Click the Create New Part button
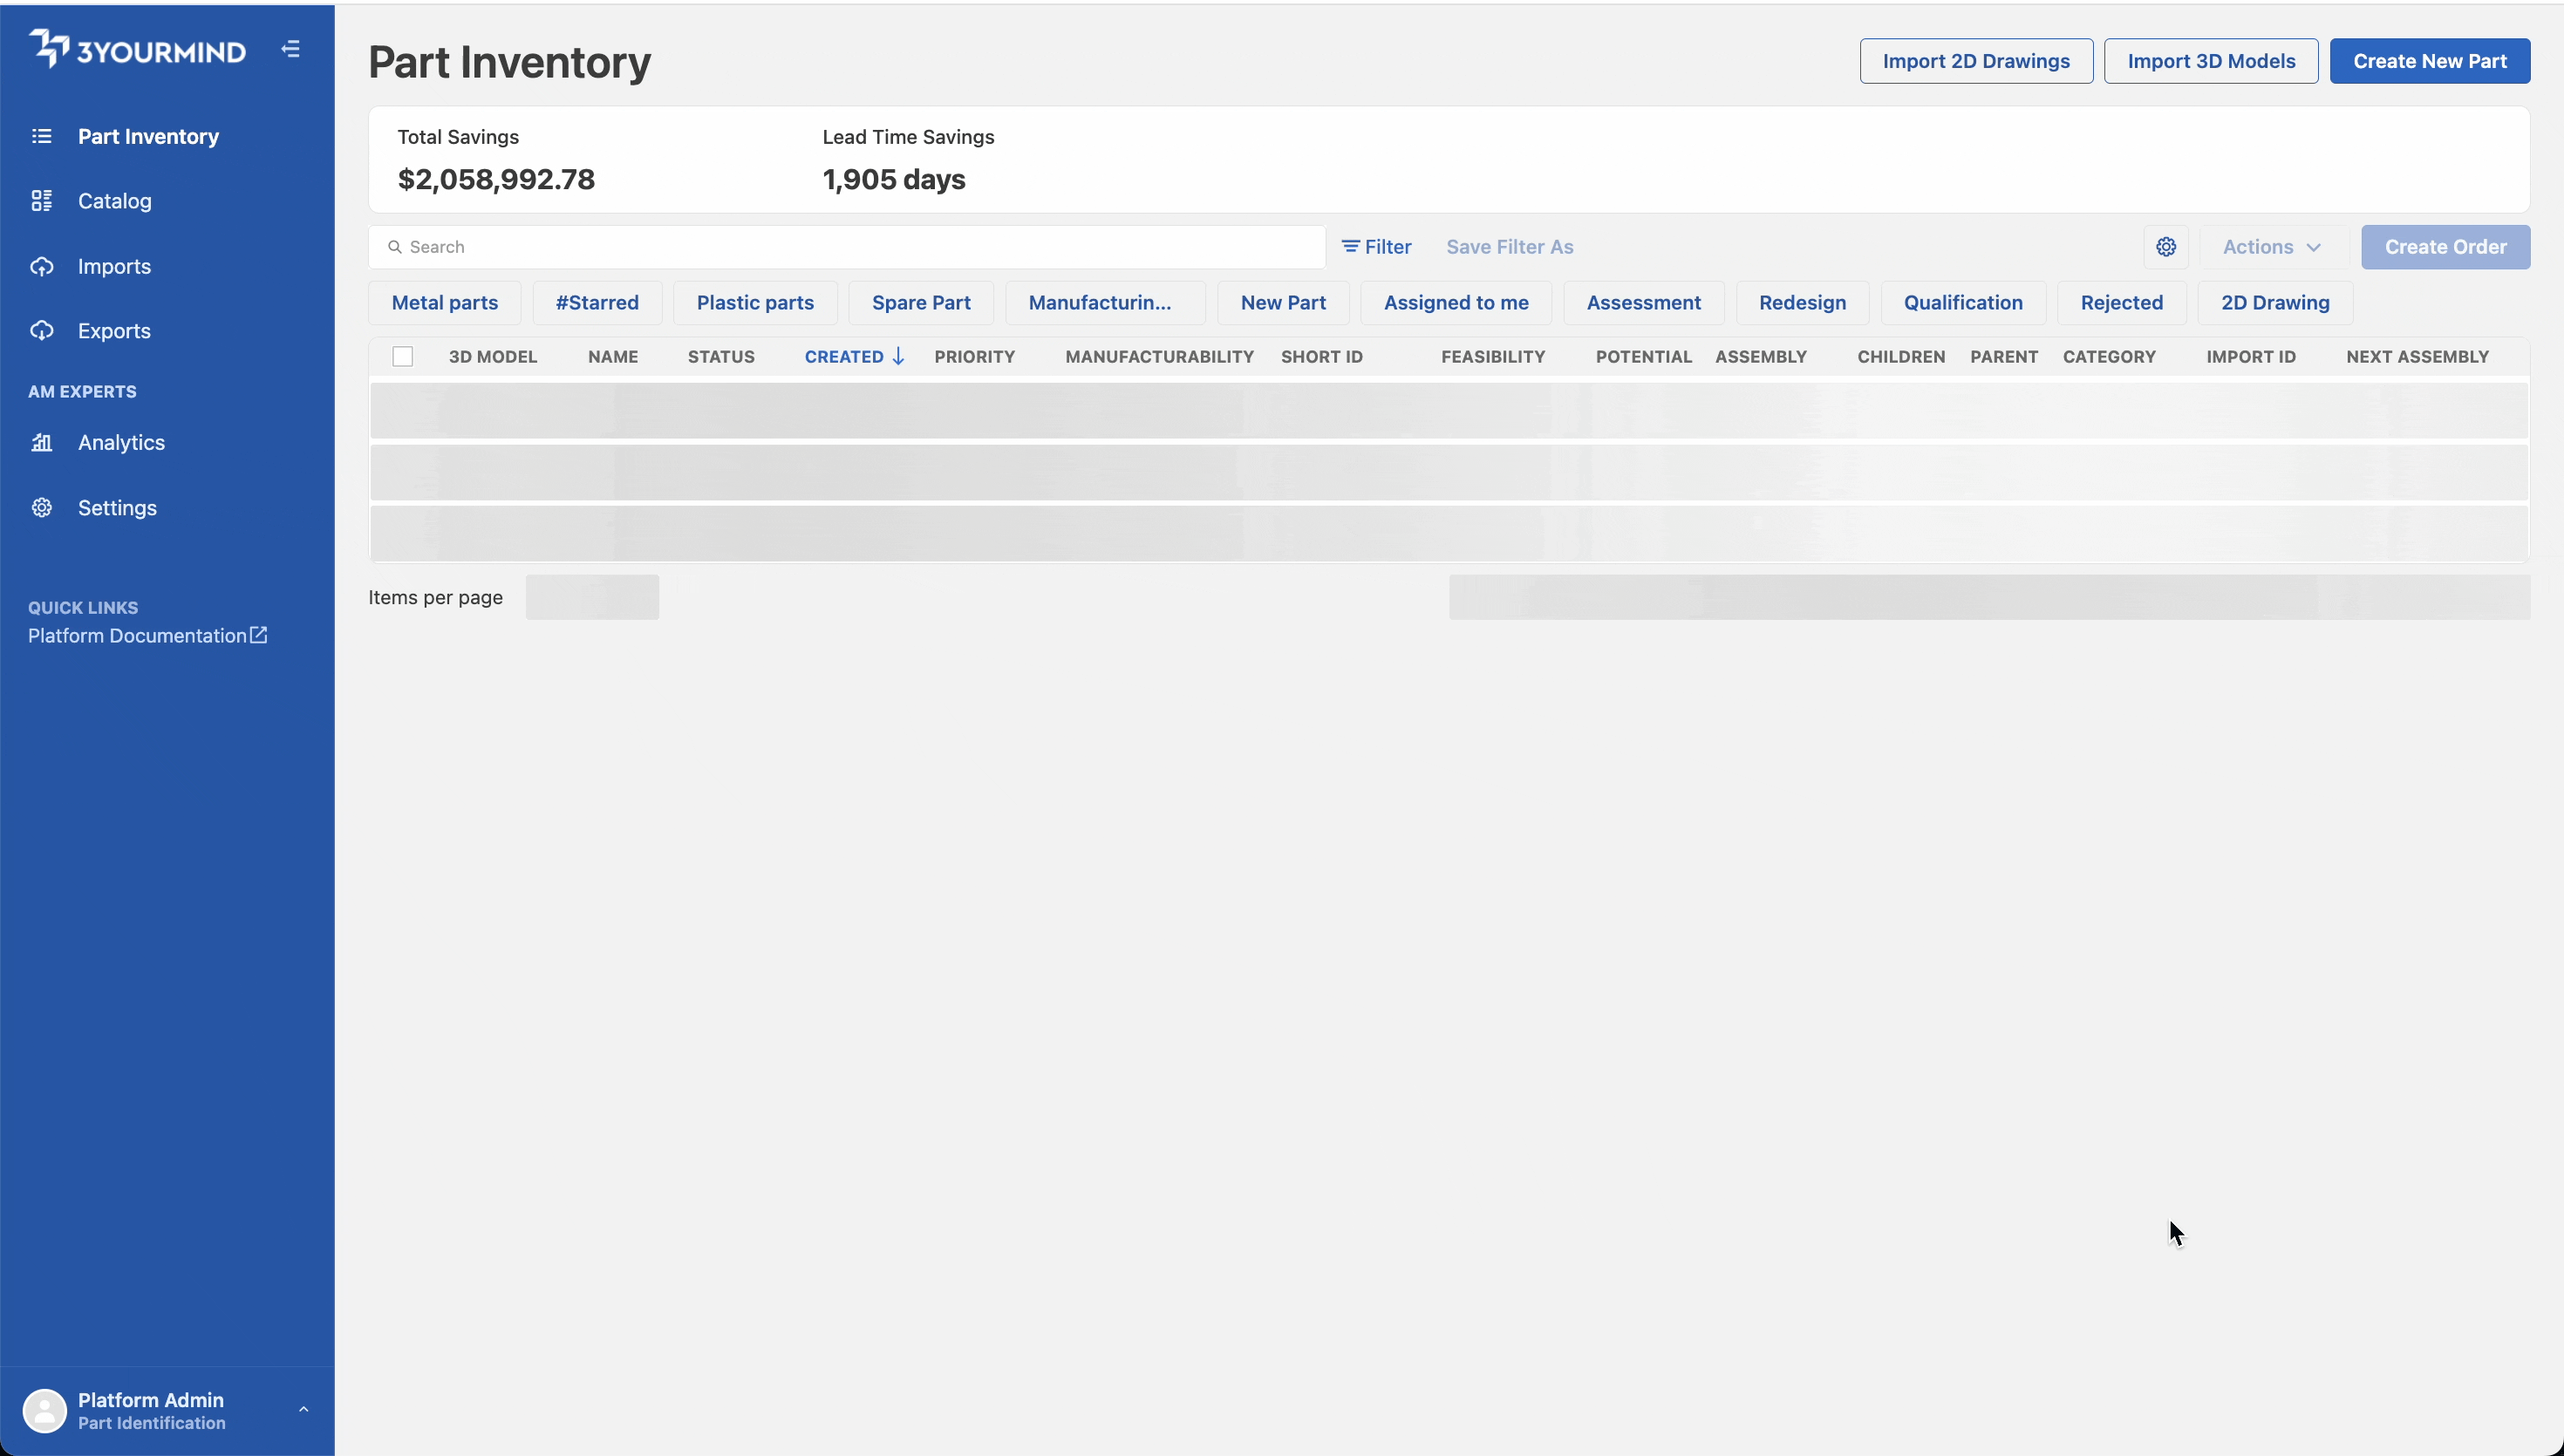Image resolution: width=2564 pixels, height=1456 pixels. point(2429,61)
